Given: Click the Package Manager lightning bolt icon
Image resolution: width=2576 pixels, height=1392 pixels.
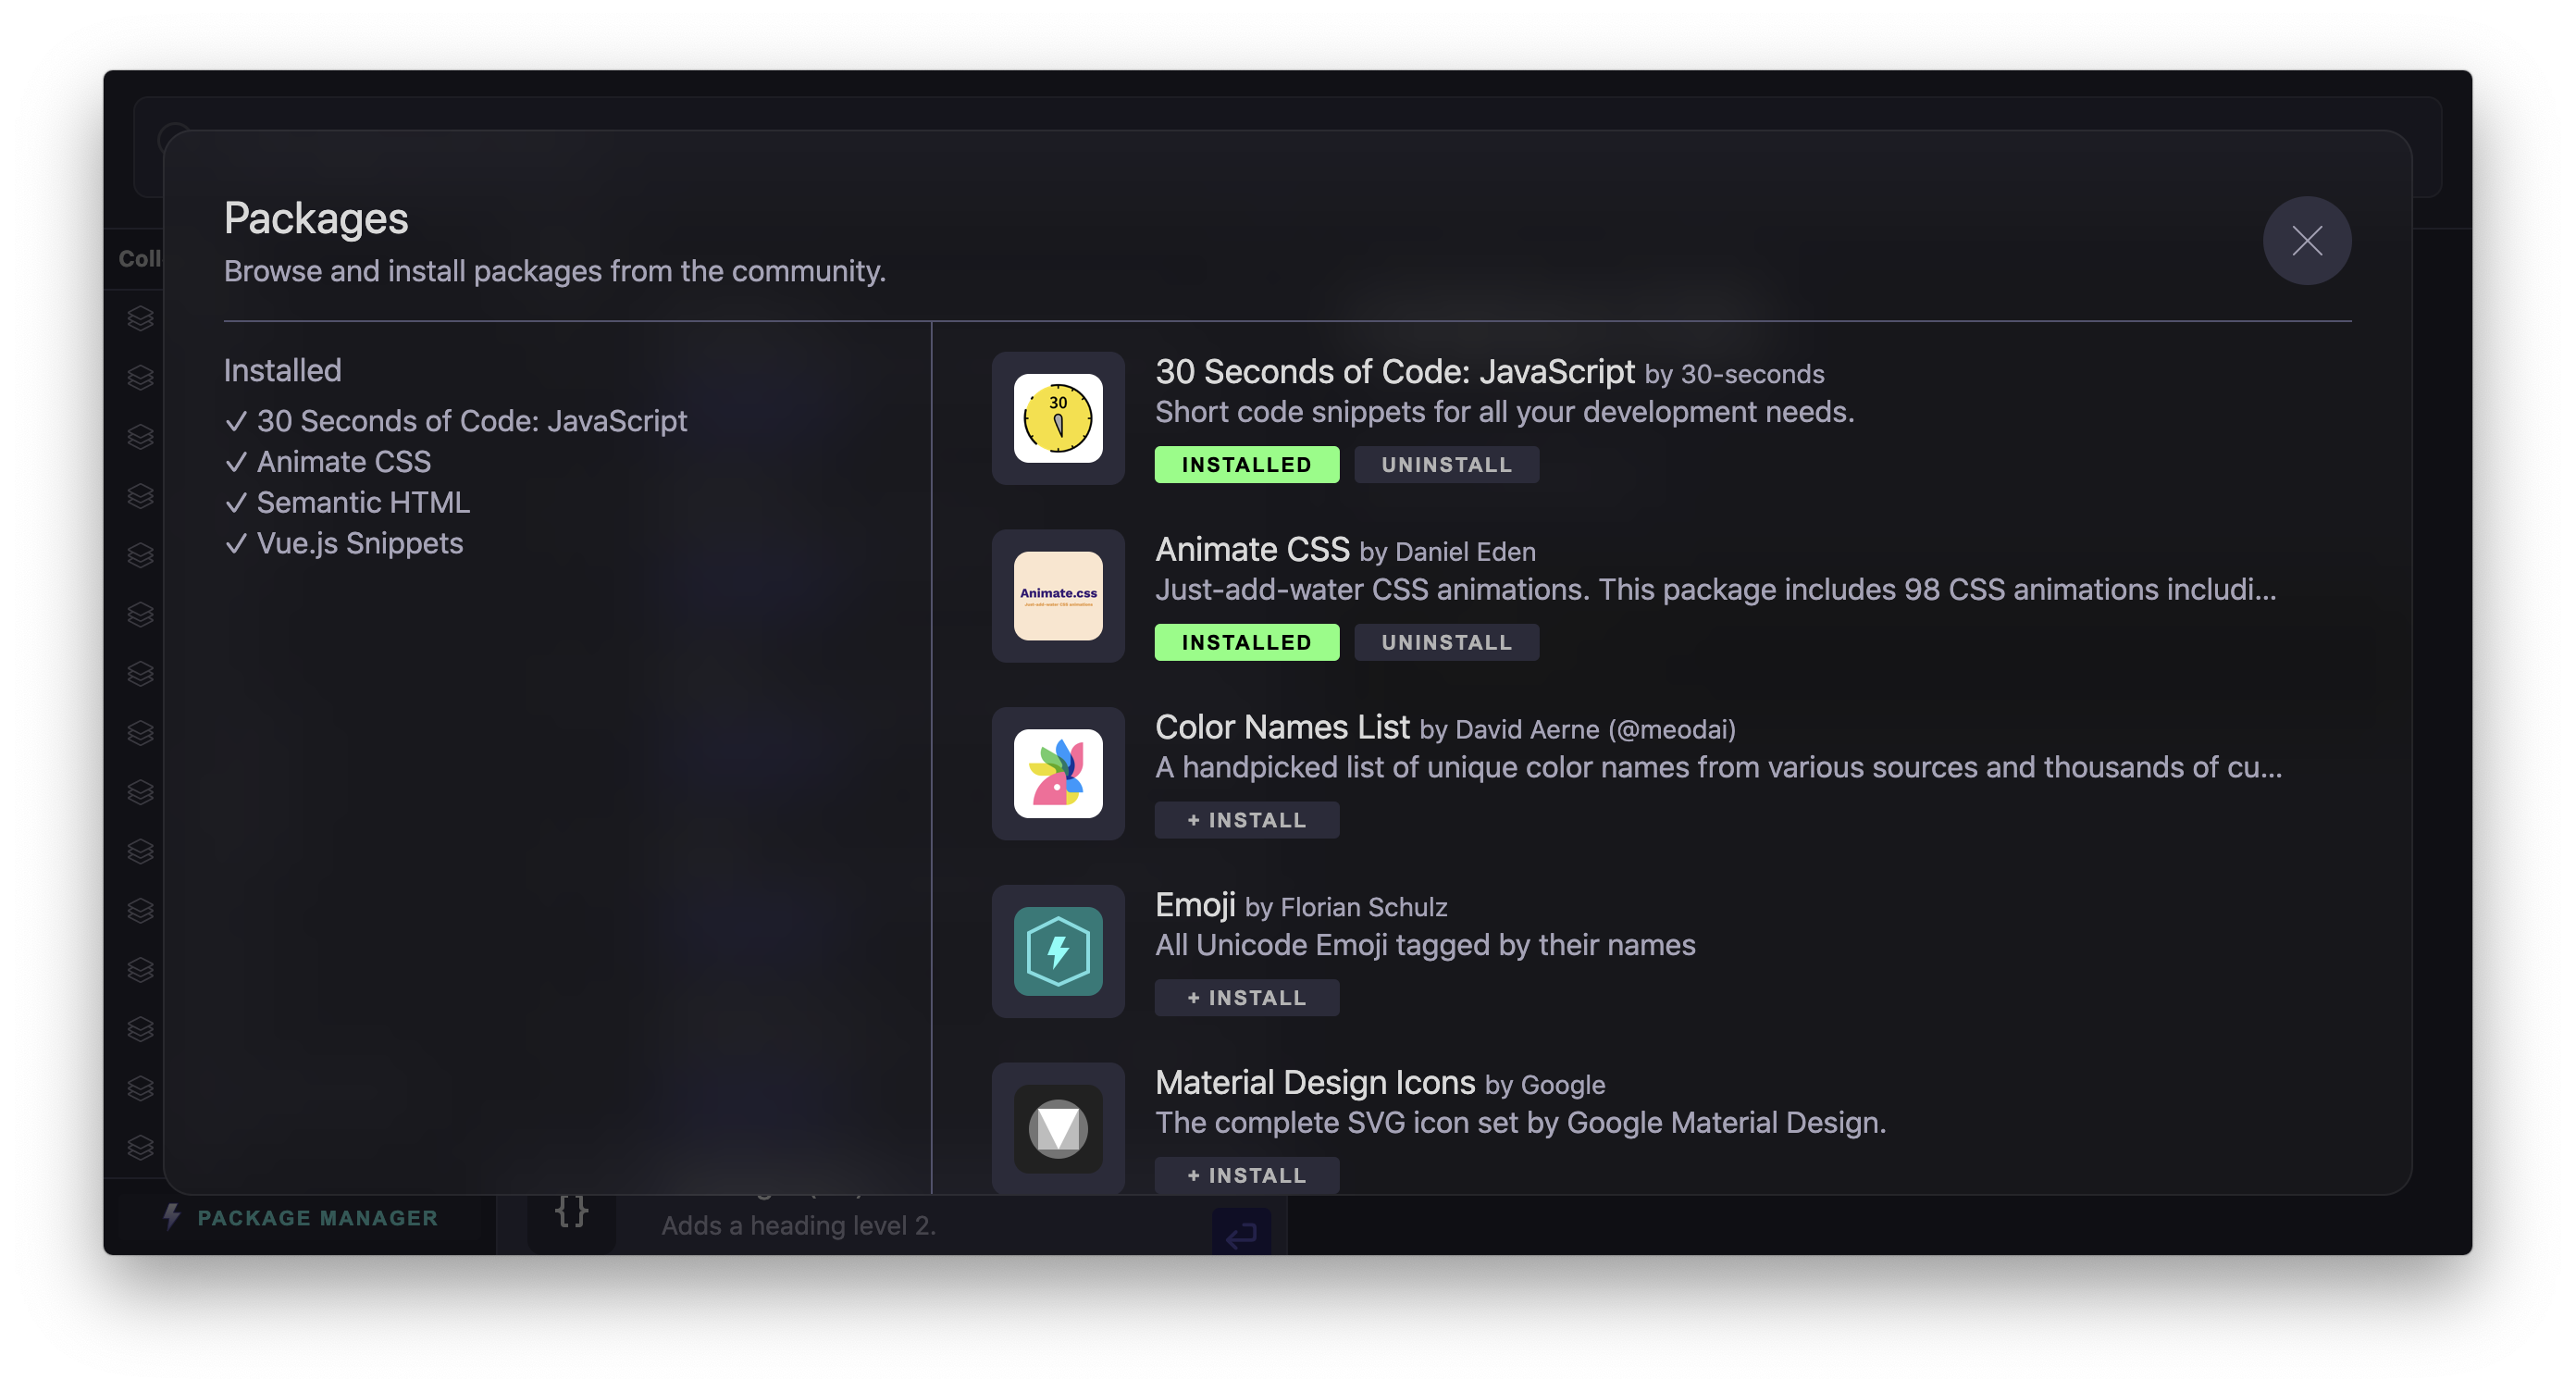Looking at the screenshot, I should (x=172, y=1216).
